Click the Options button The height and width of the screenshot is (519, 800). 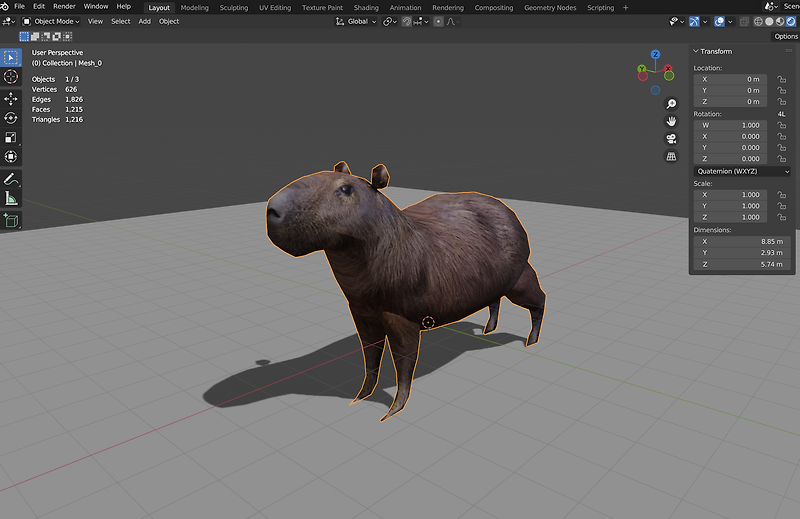coord(786,36)
